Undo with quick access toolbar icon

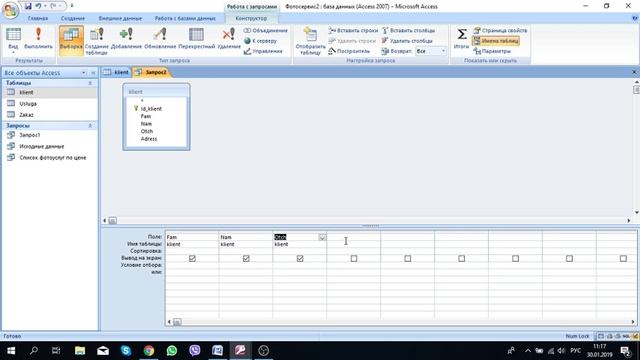[x=38, y=6]
